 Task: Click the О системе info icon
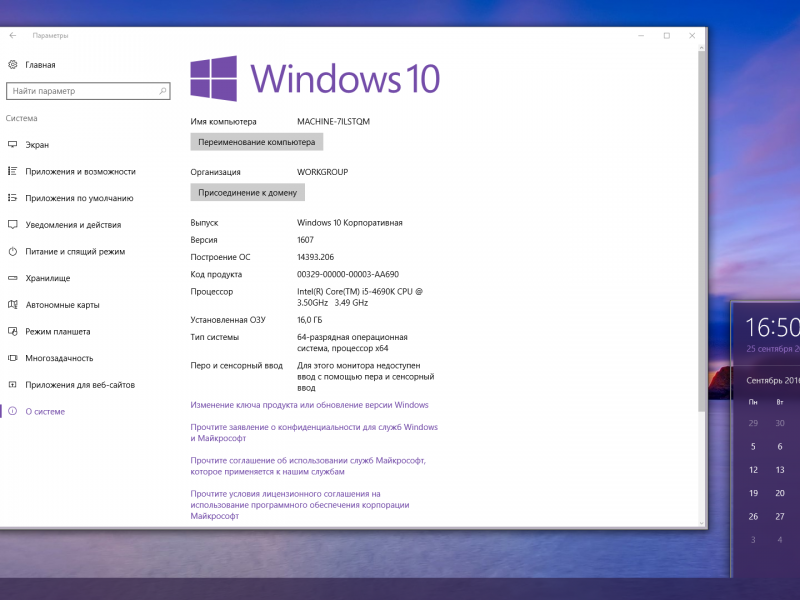(13, 411)
